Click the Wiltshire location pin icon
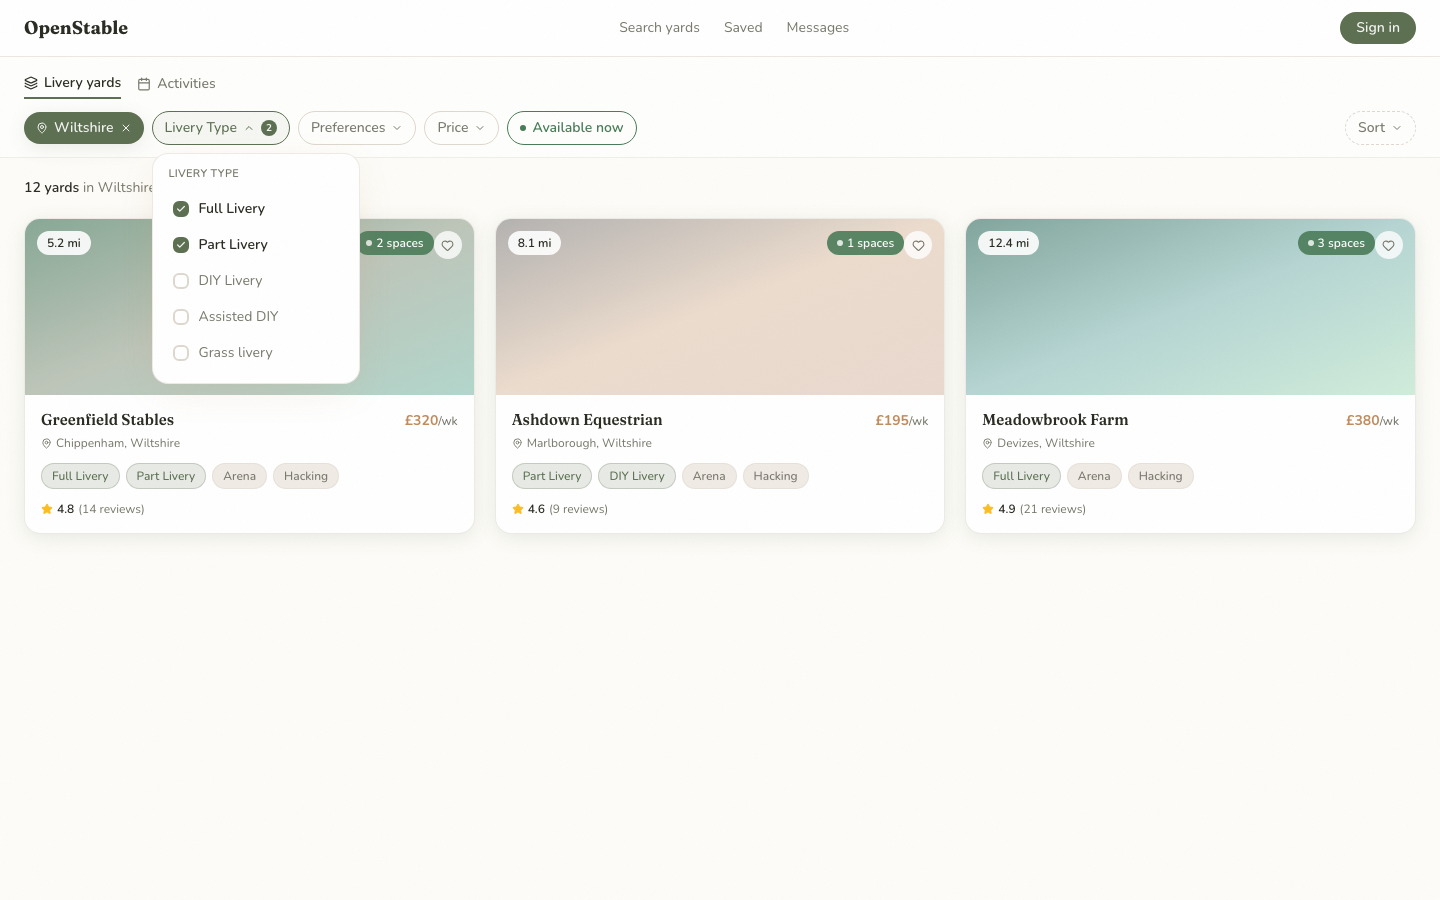1440x900 pixels. [42, 128]
